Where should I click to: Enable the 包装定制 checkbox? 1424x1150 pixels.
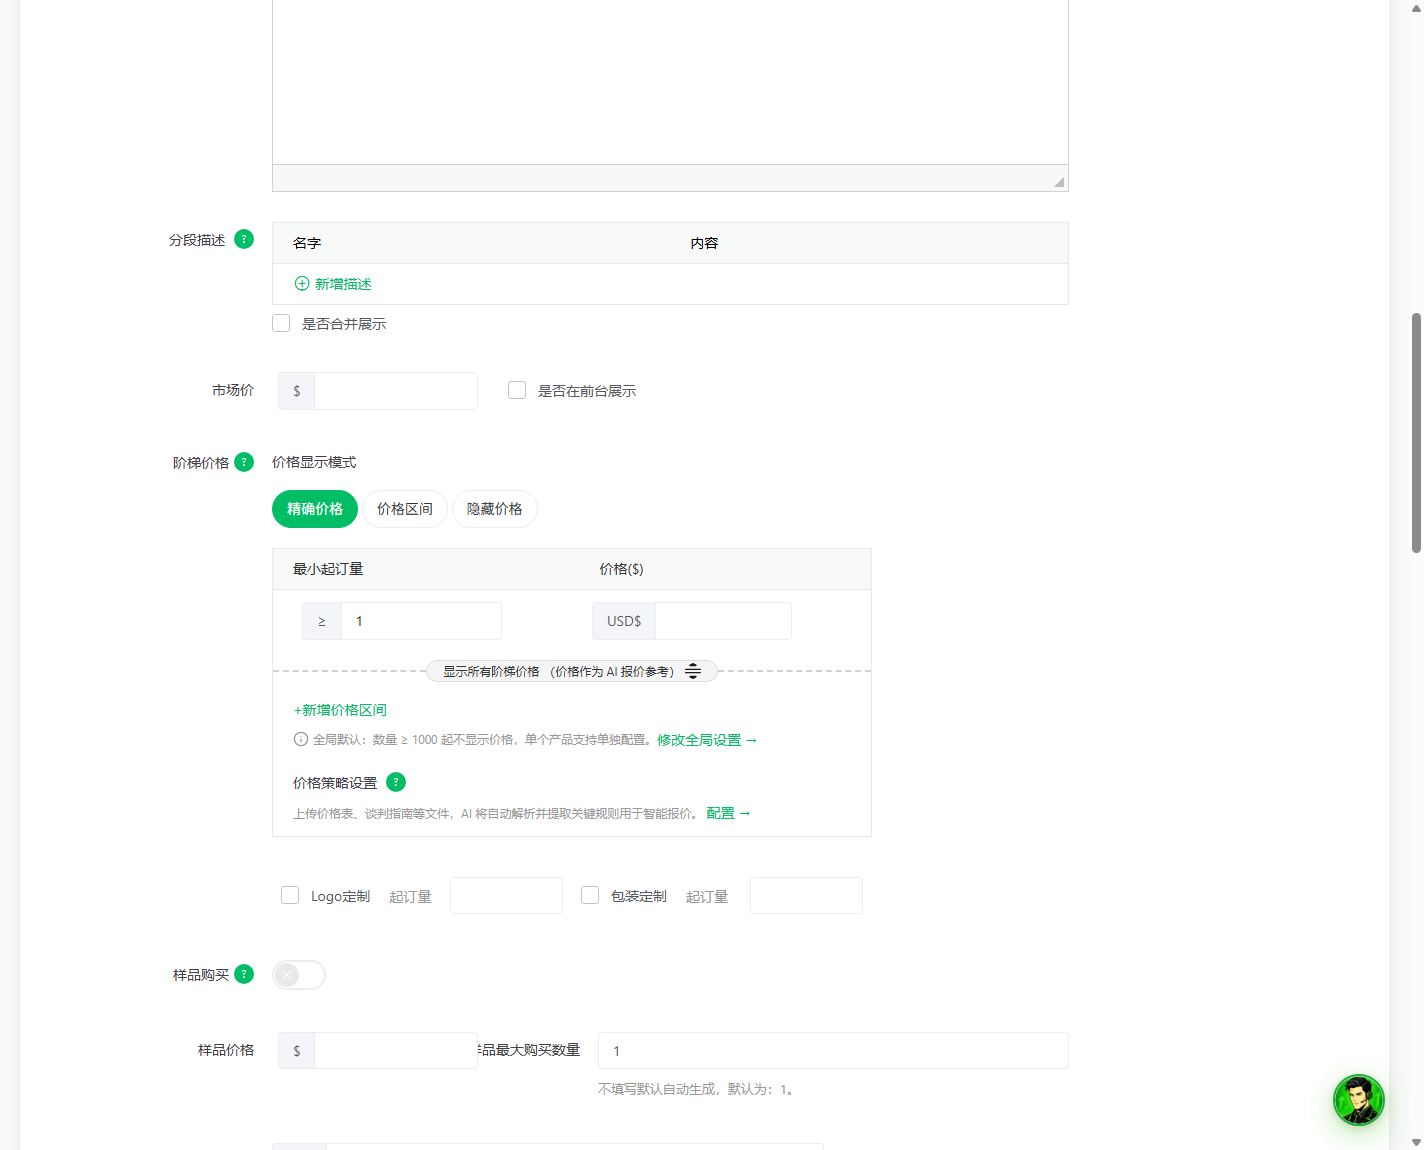click(590, 895)
